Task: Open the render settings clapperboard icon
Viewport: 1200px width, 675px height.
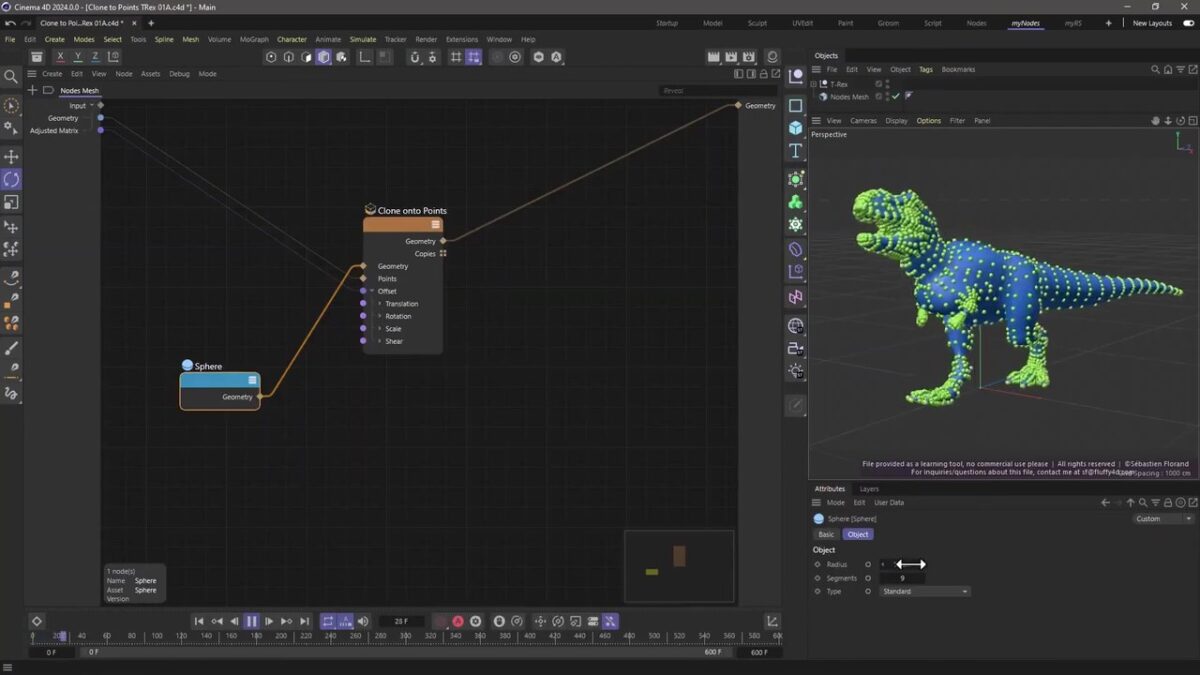Action: tap(749, 57)
